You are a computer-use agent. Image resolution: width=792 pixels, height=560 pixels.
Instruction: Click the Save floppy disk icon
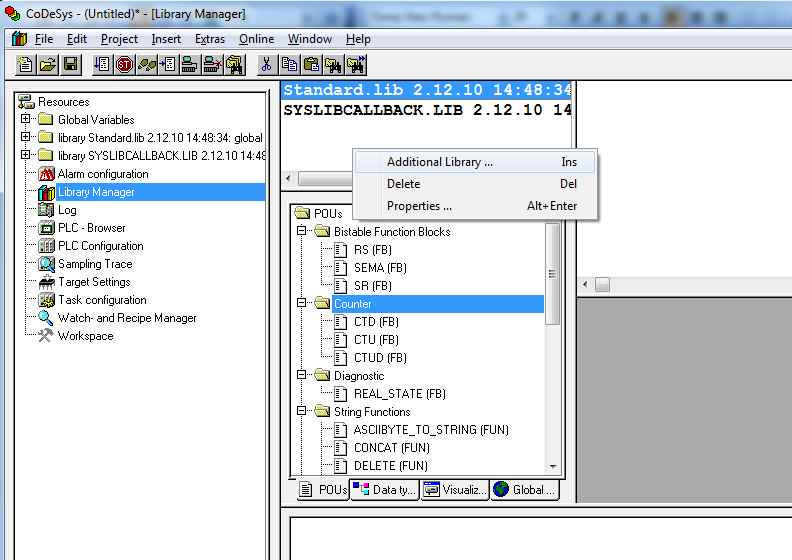(71, 65)
